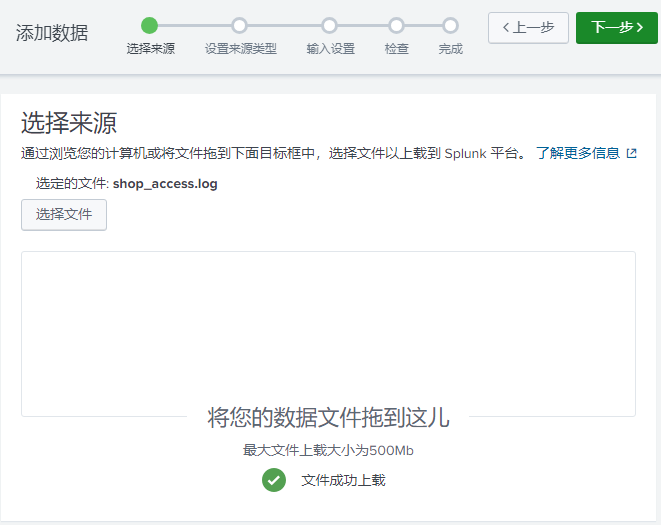The height and width of the screenshot is (525, 661).
Task: Go back with the 上一步 button
Action: click(528, 28)
